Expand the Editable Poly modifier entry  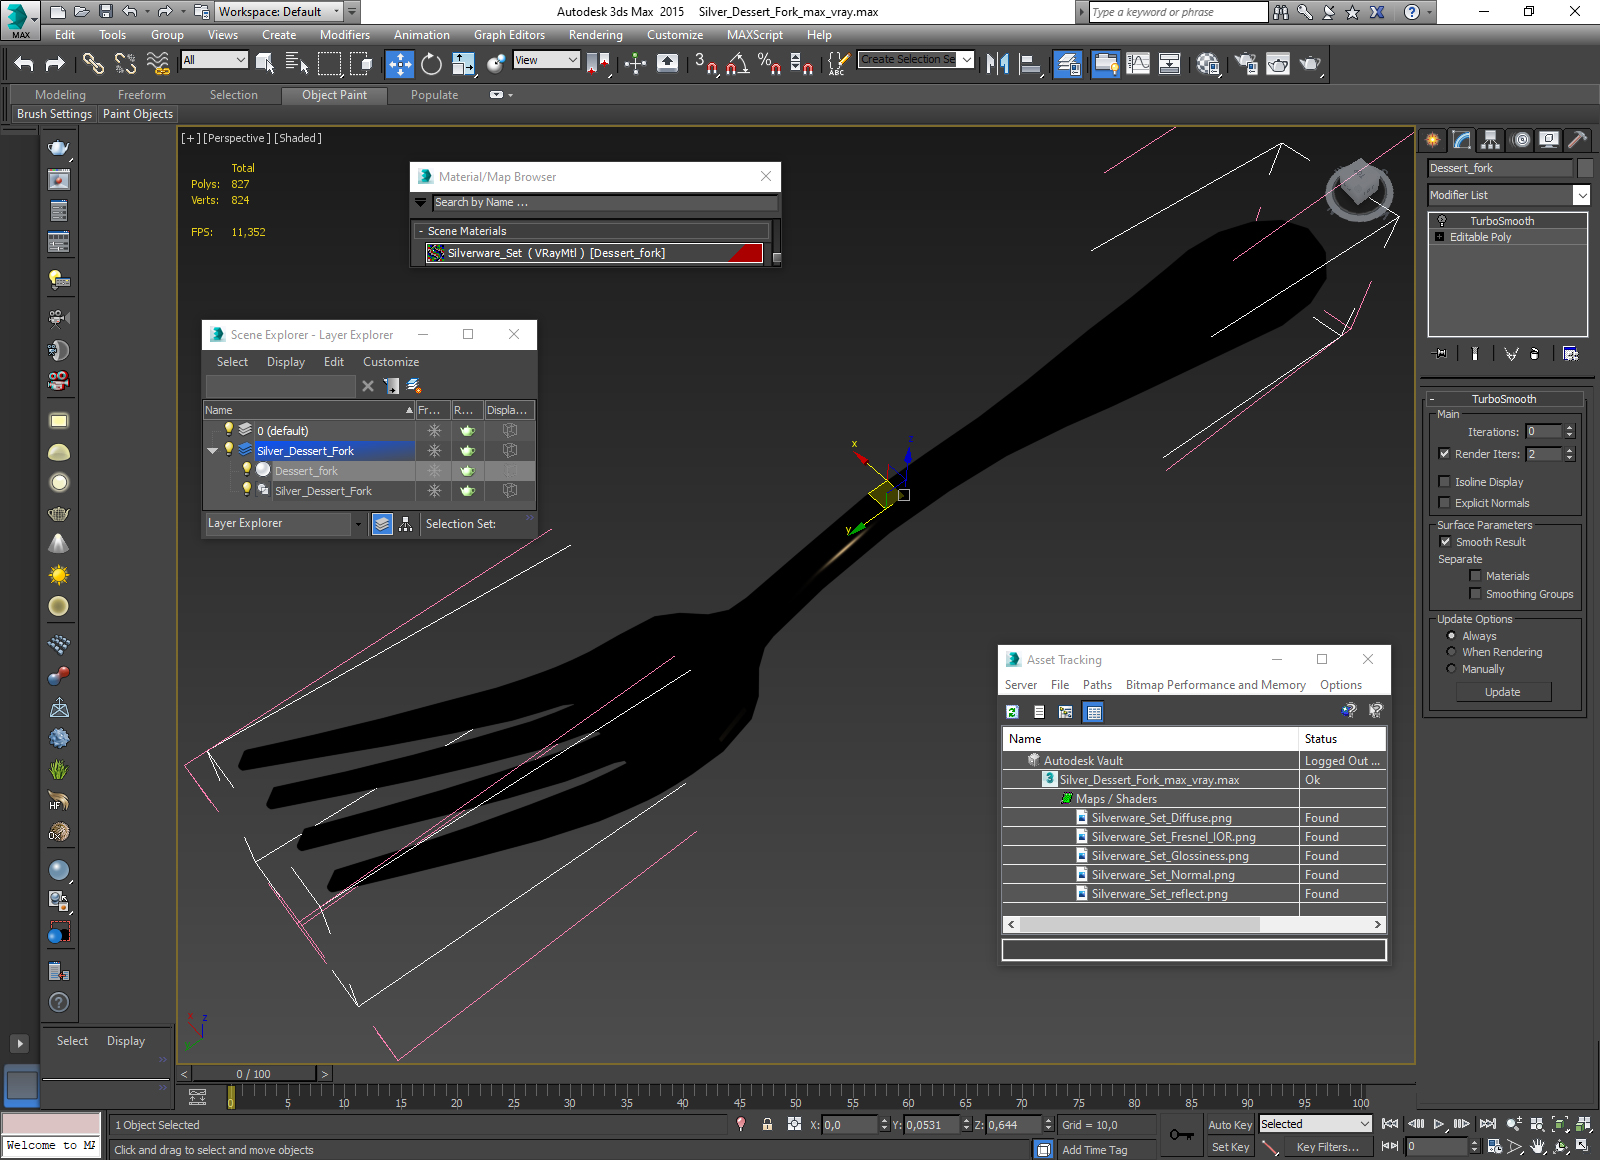(1439, 237)
